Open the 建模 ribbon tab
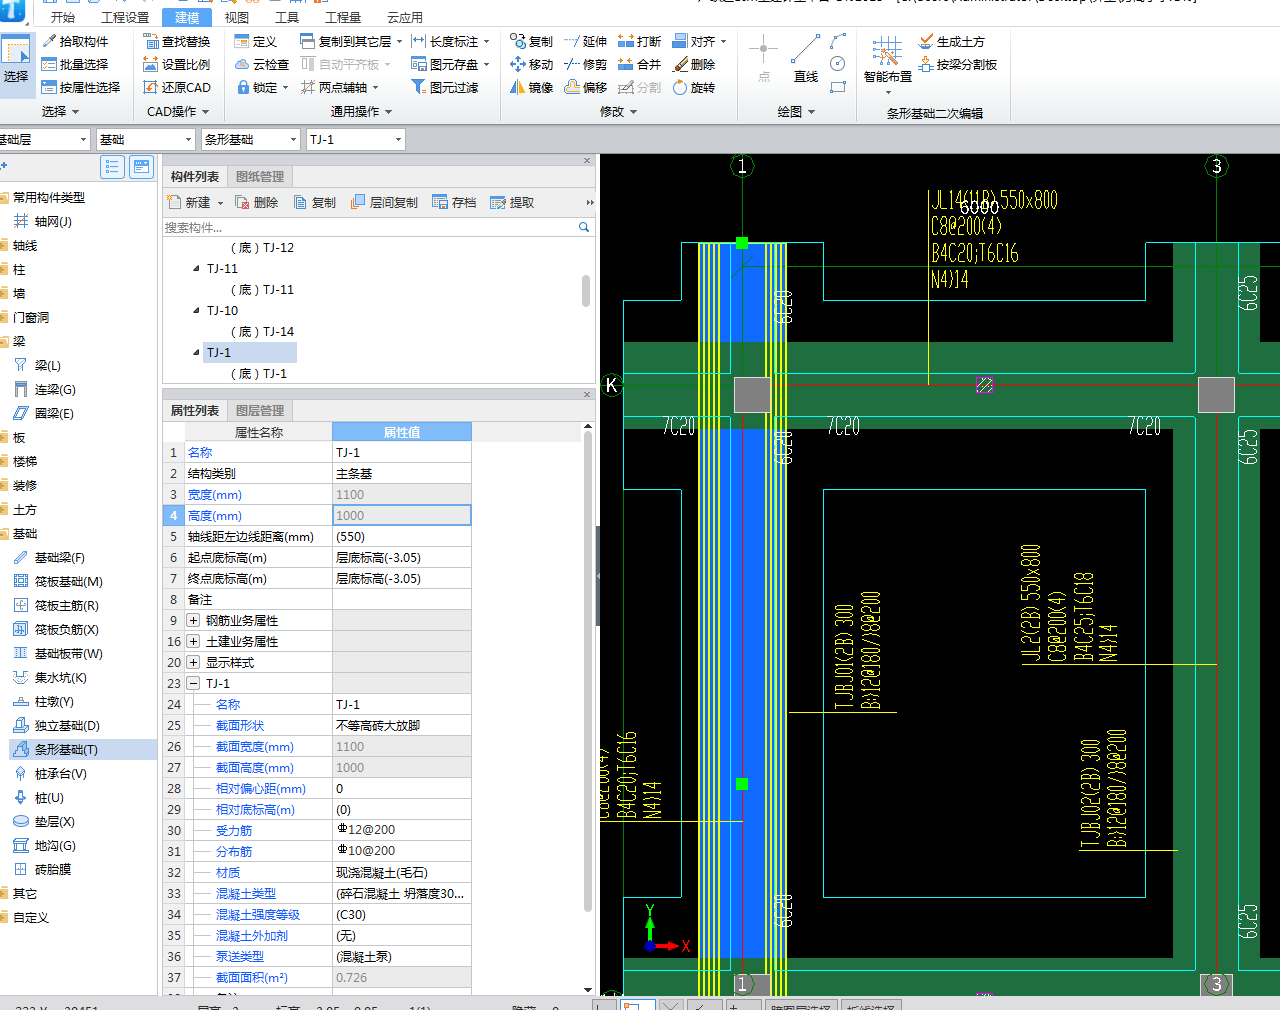This screenshot has height=1010, width=1280. [x=187, y=17]
